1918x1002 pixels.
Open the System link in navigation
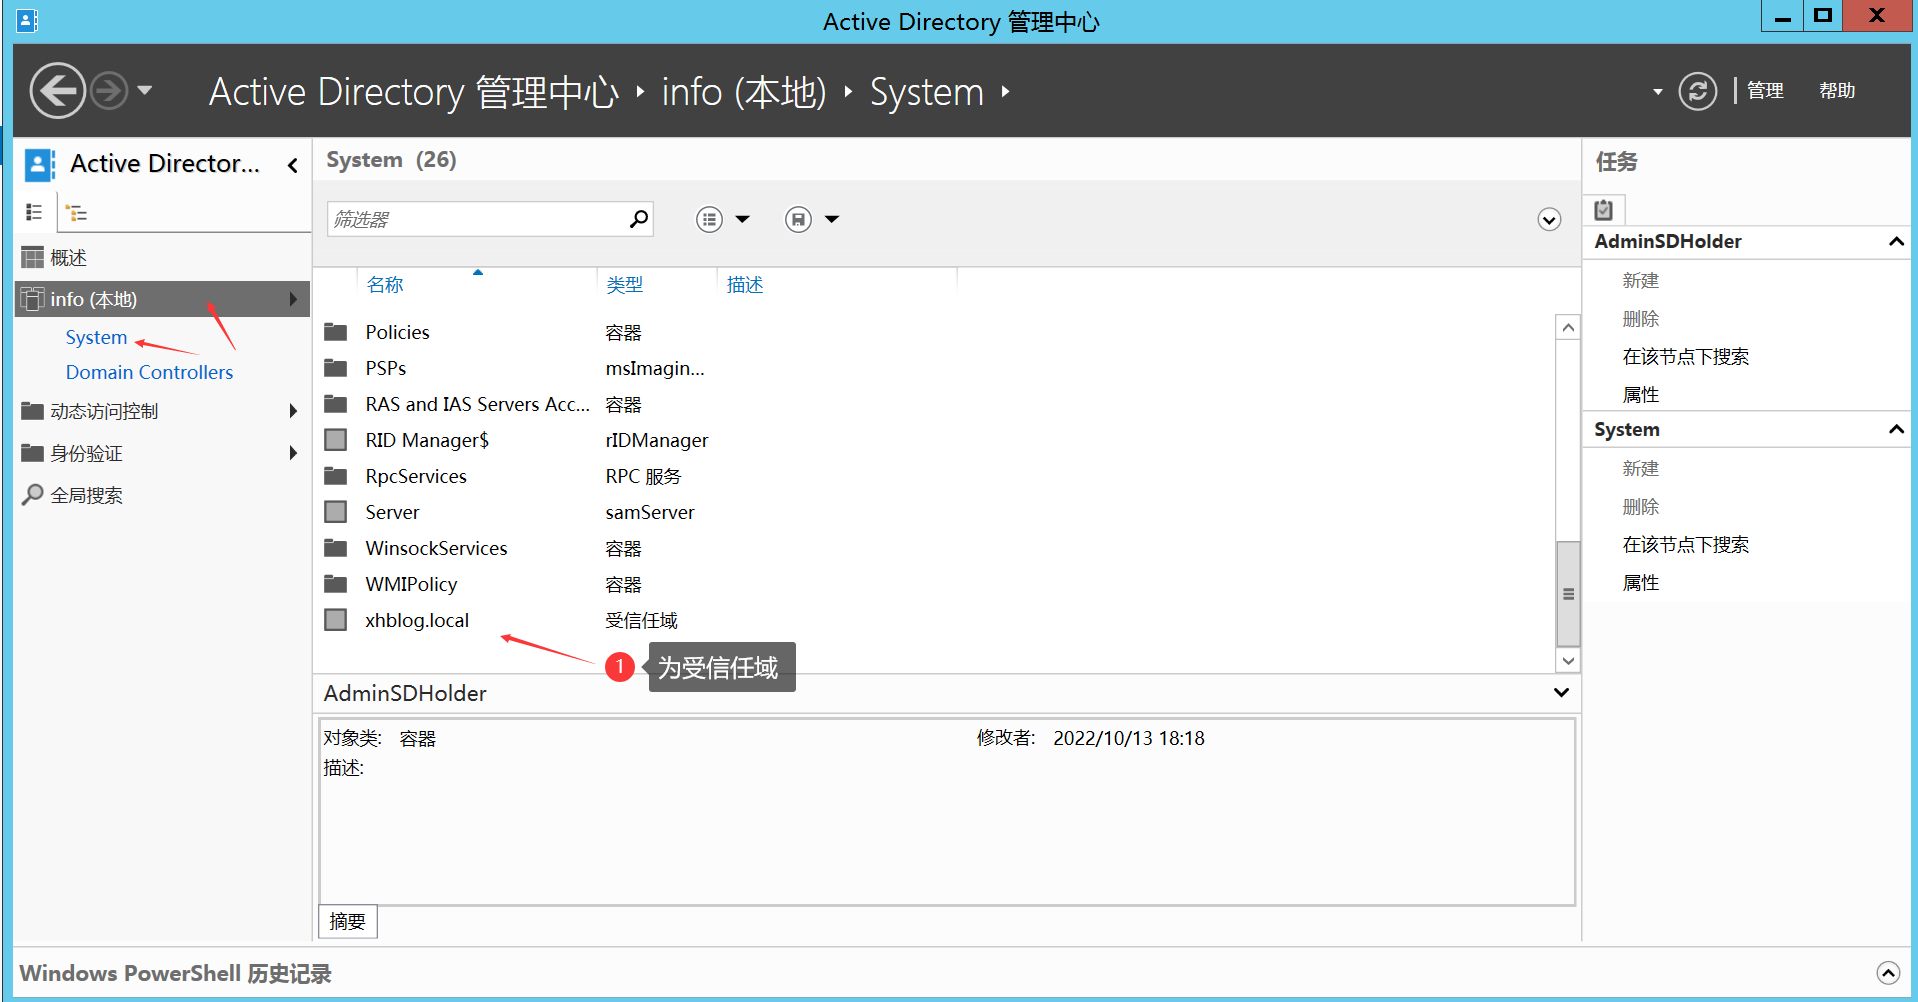tap(96, 337)
